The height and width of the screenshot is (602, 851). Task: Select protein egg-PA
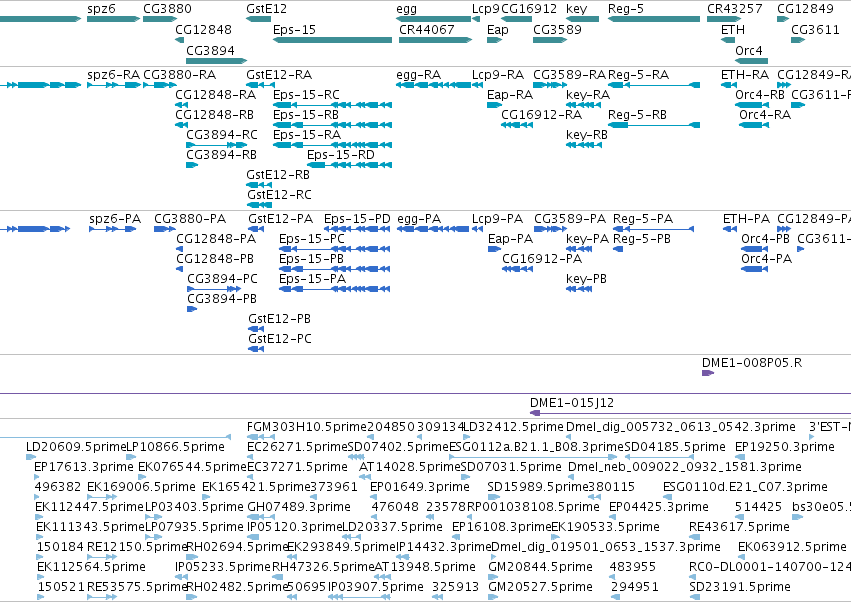(x=433, y=229)
